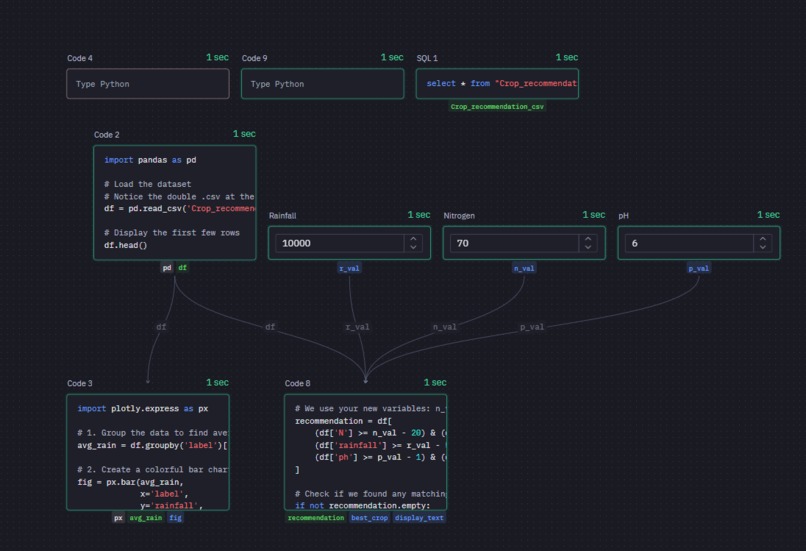The width and height of the screenshot is (806, 551).
Task: Select the p_val variable tag below pH
Action: point(699,268)
